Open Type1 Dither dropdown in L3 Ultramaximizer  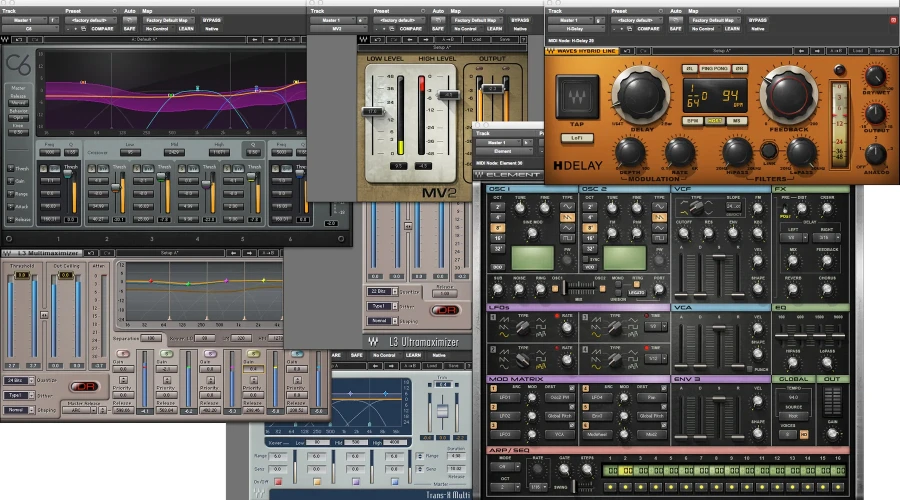click(x=382, y=306)
